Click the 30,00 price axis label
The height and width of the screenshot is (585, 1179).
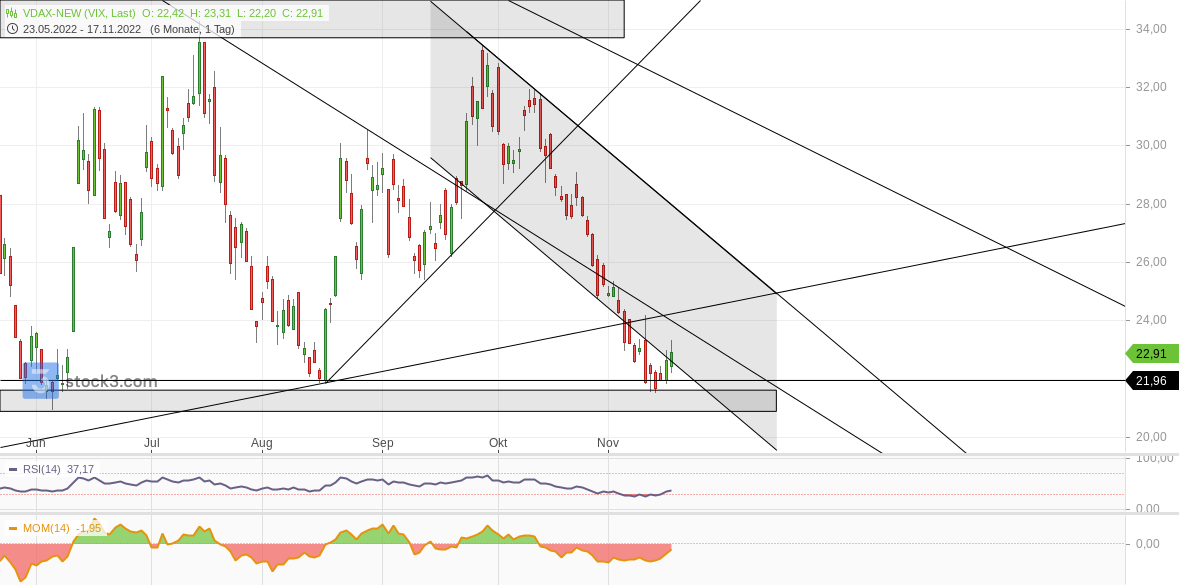coord(1151,145)
